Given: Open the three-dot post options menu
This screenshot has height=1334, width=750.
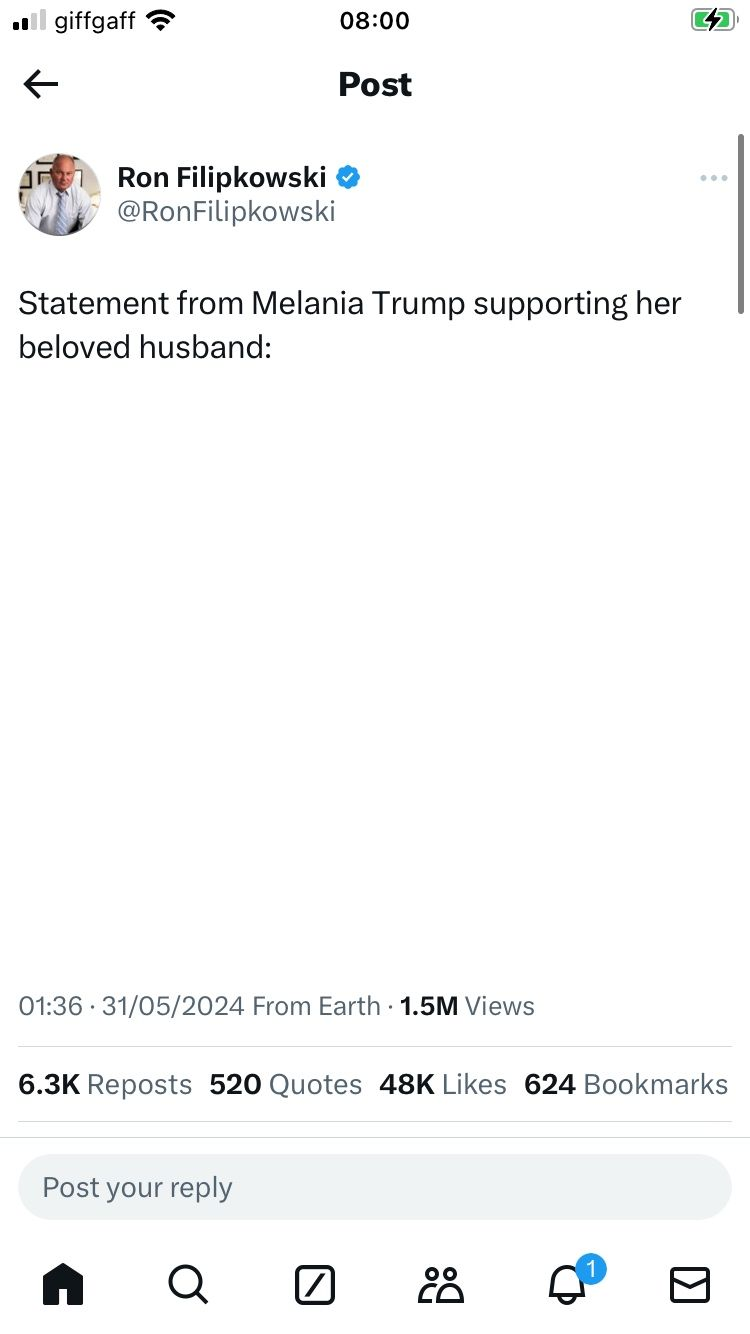Looking at the screenshot, I should [x=714, y=179].
